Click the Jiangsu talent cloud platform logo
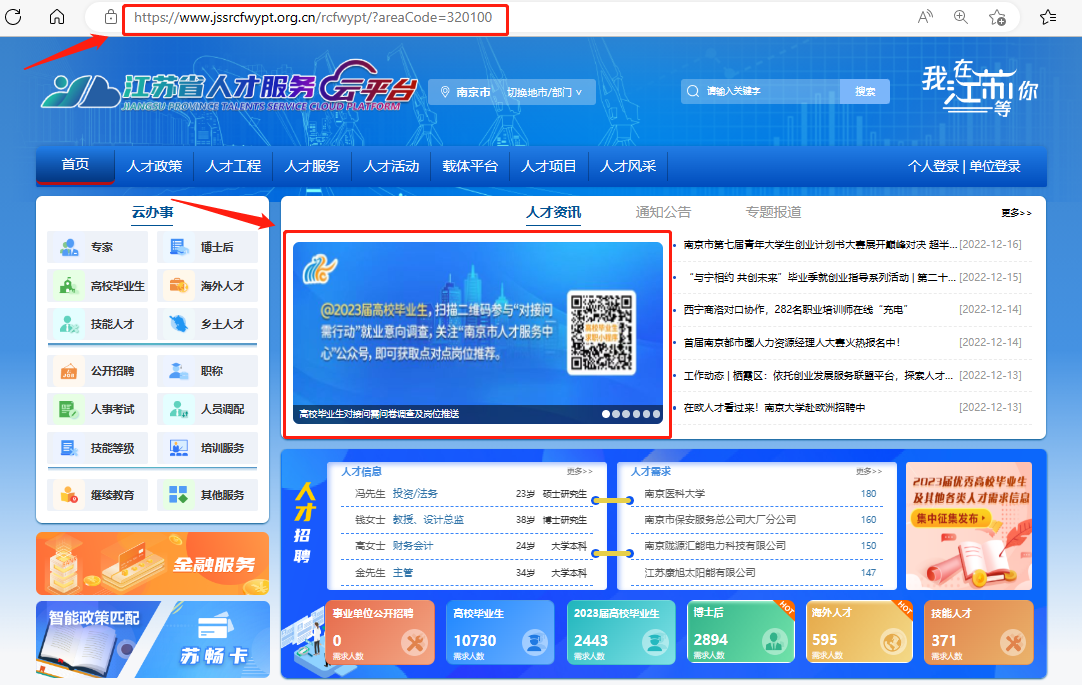Viewport: 1082px width, 685px height. click(x=230, y=86)
